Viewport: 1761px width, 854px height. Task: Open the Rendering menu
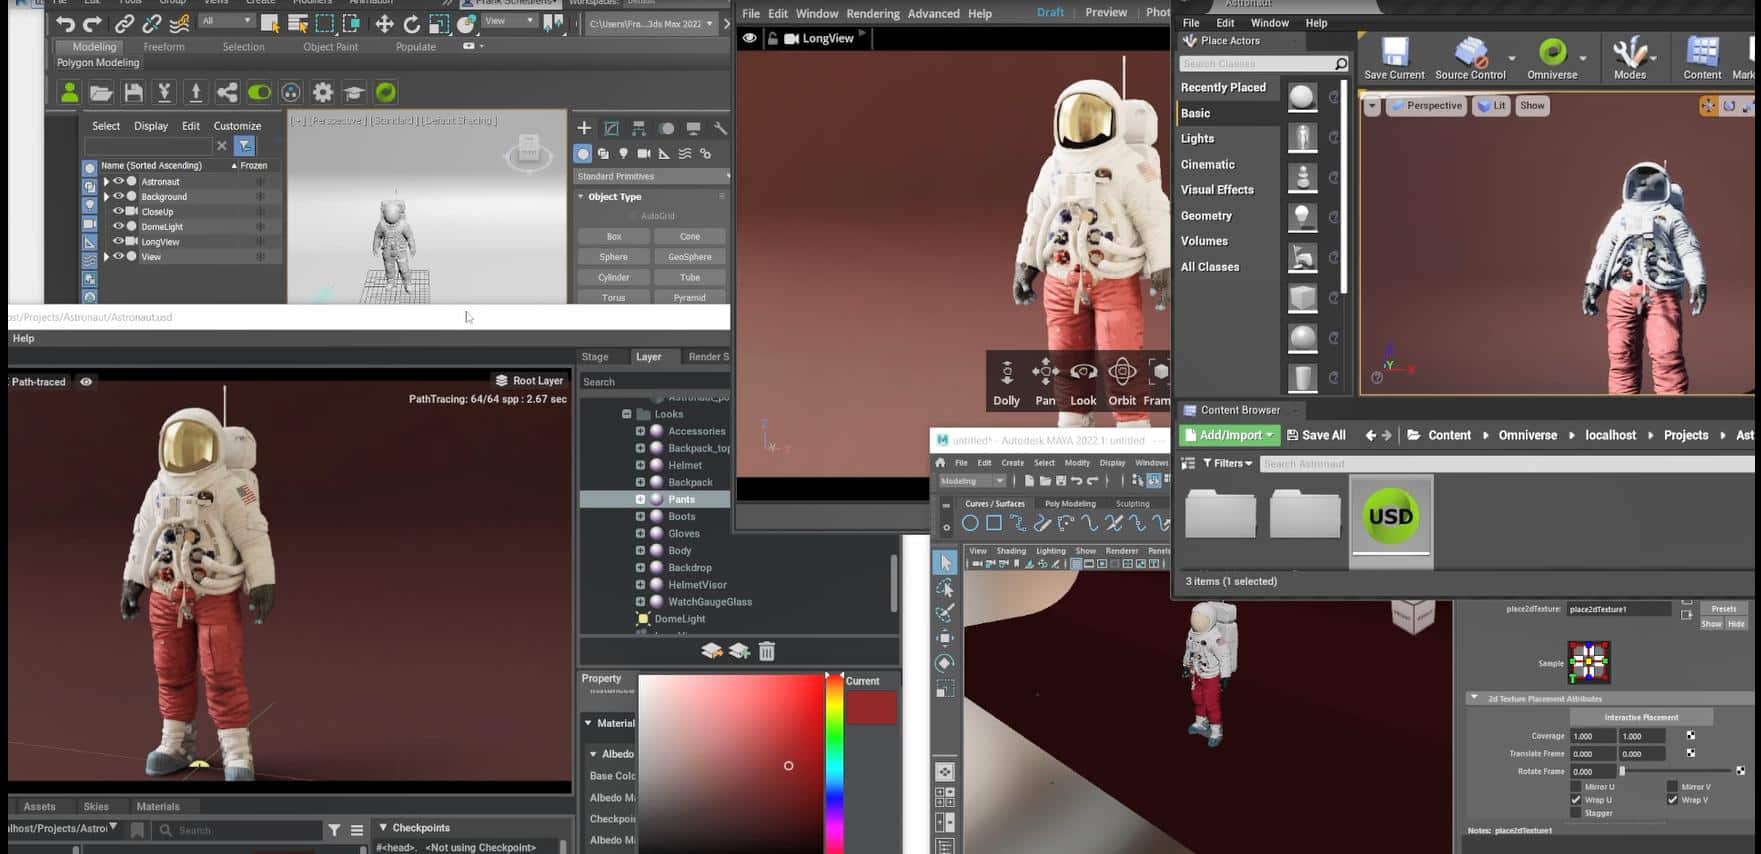(x=872, y=14)
